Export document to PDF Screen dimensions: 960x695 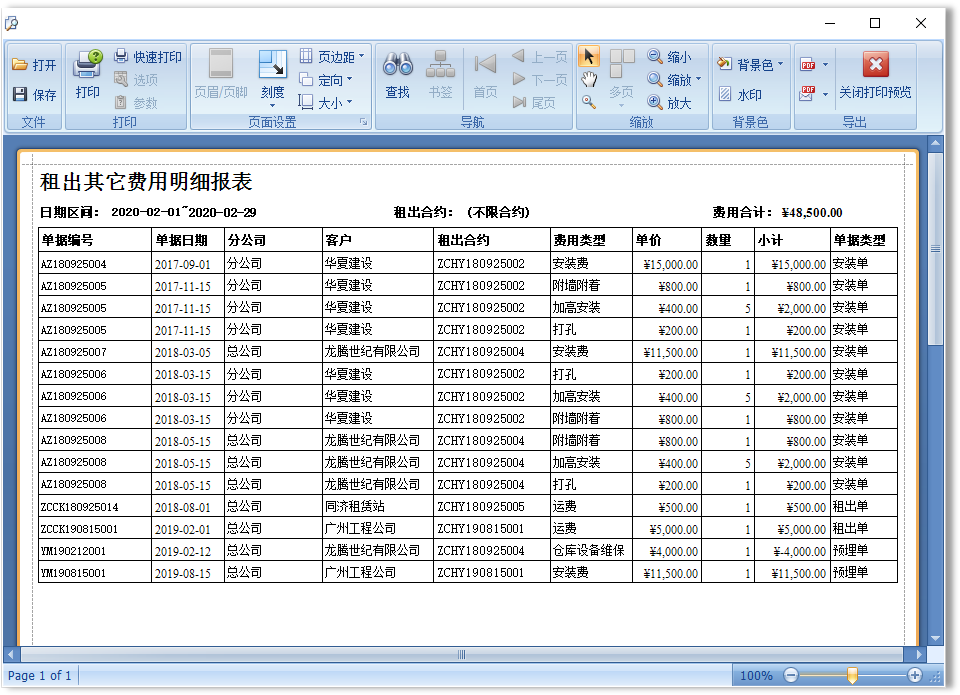[x=808, y=64]
